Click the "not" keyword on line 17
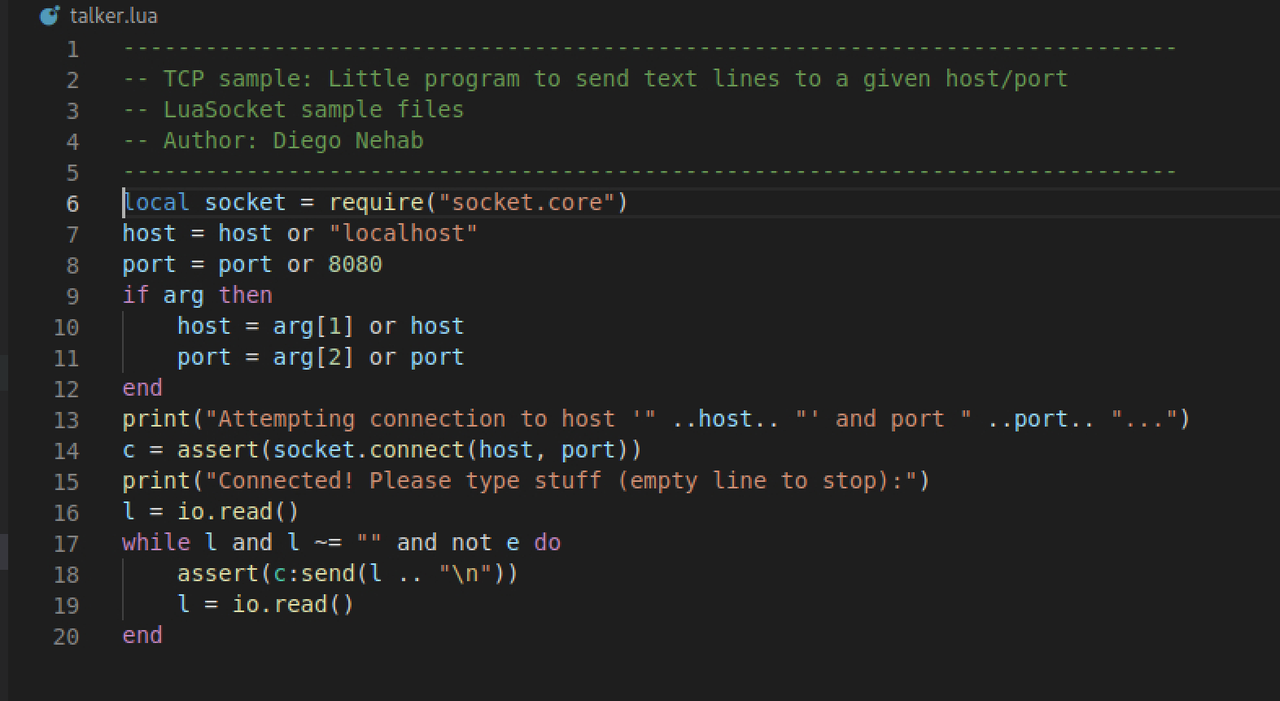The image size is (1280, 701). pos(471,543)
